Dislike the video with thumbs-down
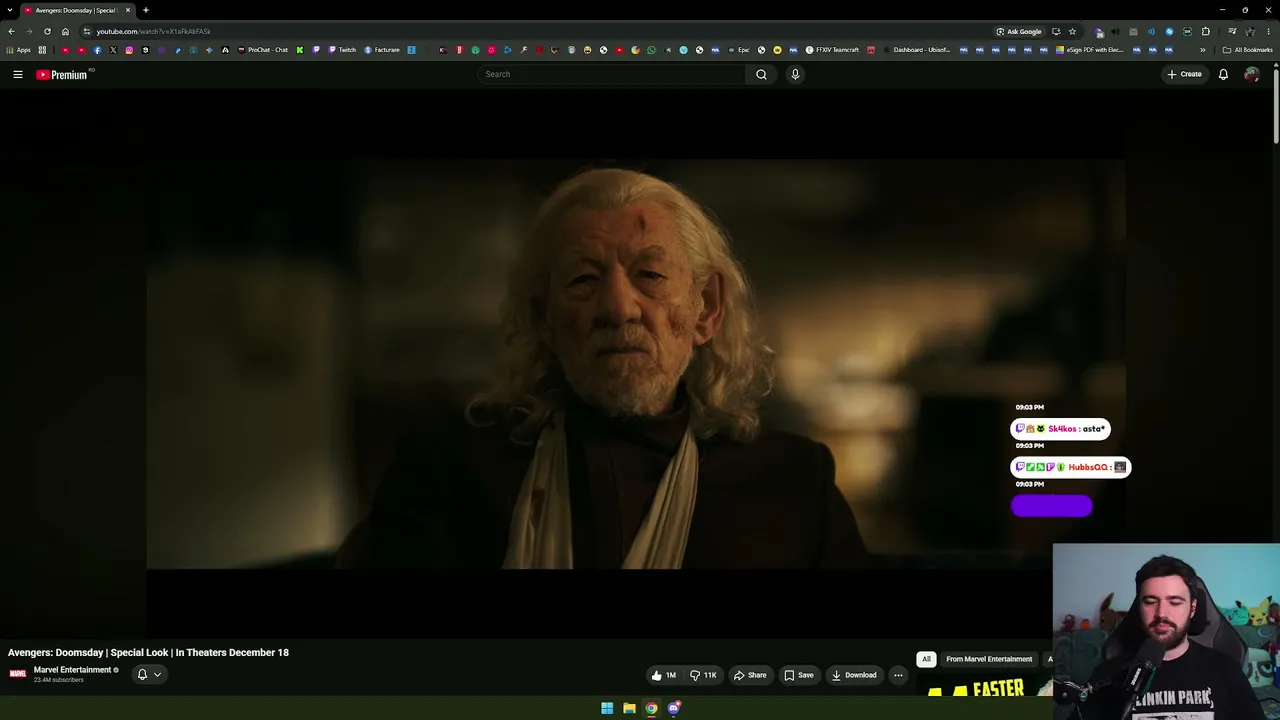This screenshot has height=720, width=1280. pos(703,675)
